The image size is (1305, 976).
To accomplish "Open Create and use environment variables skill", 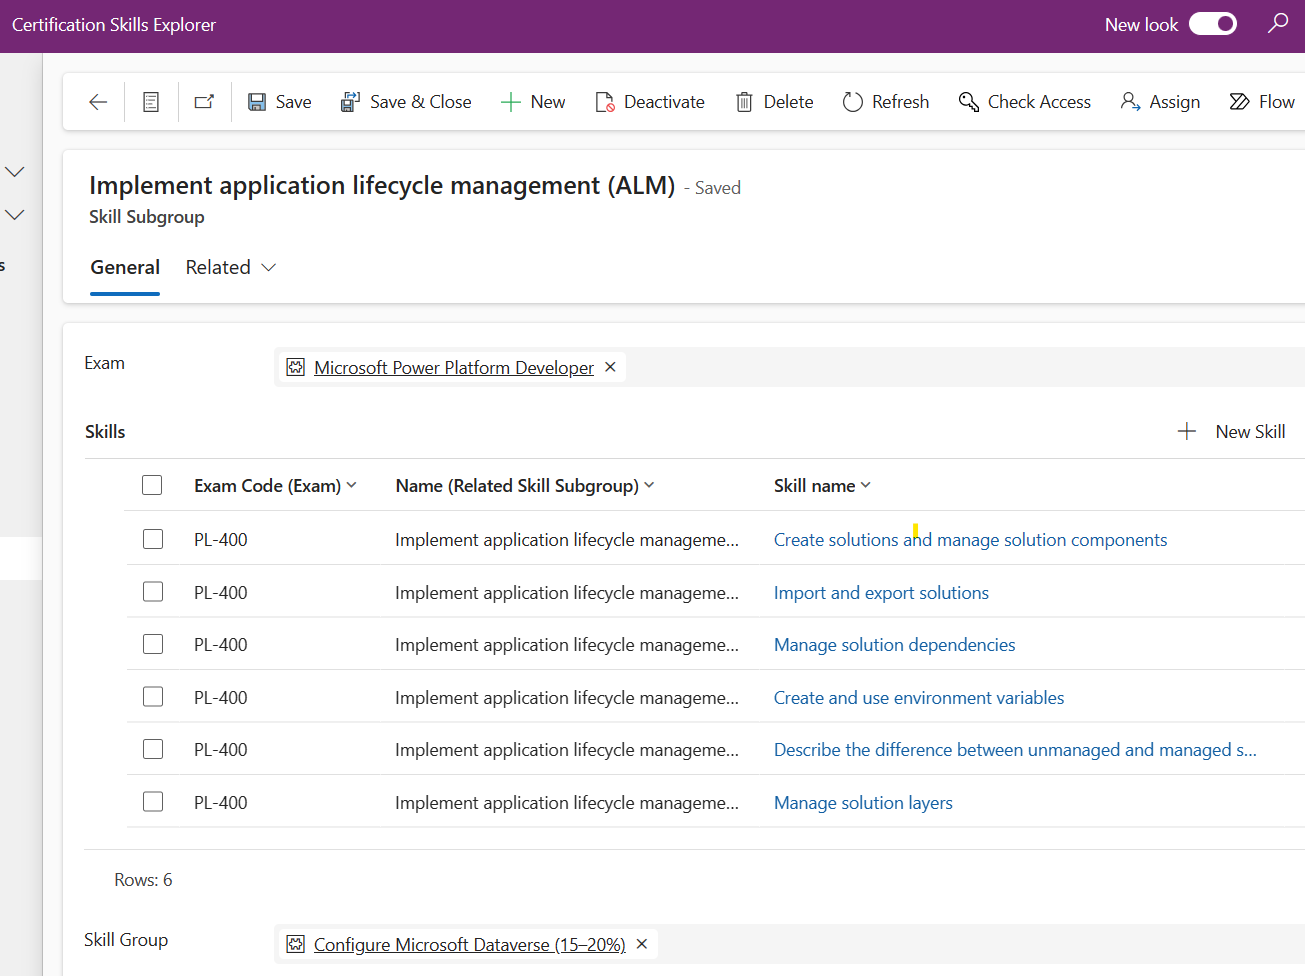I will [x=919, y=697].
